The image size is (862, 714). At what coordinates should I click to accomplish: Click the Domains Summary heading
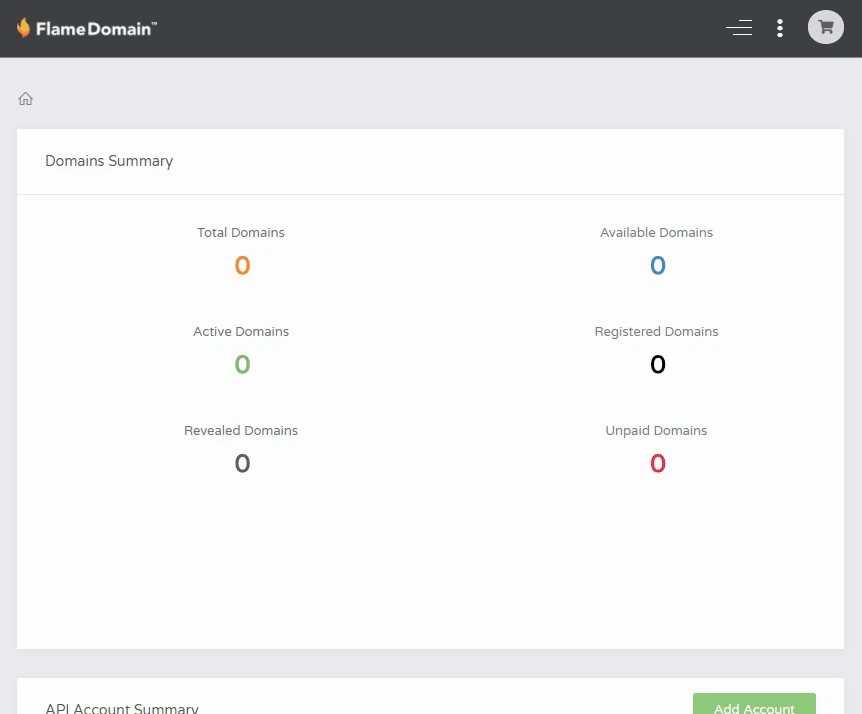pyautogui.click(x=109, y=161)
